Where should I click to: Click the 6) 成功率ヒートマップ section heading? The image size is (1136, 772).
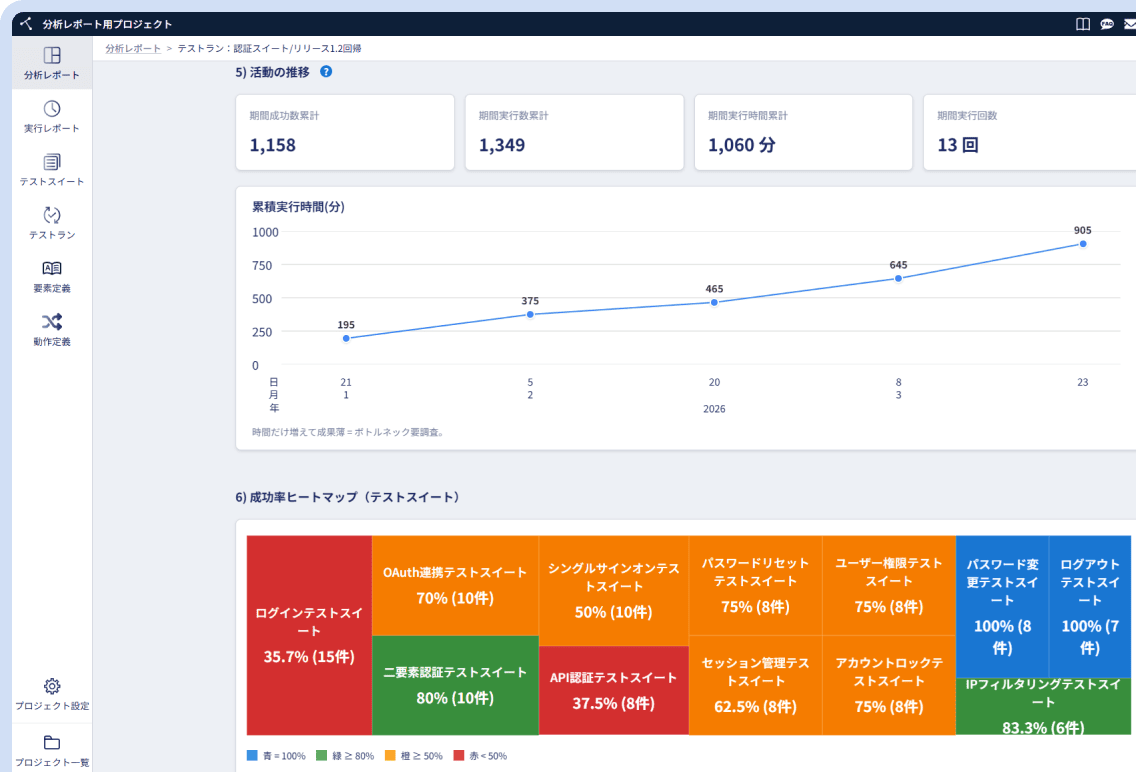tap(348, 498)
